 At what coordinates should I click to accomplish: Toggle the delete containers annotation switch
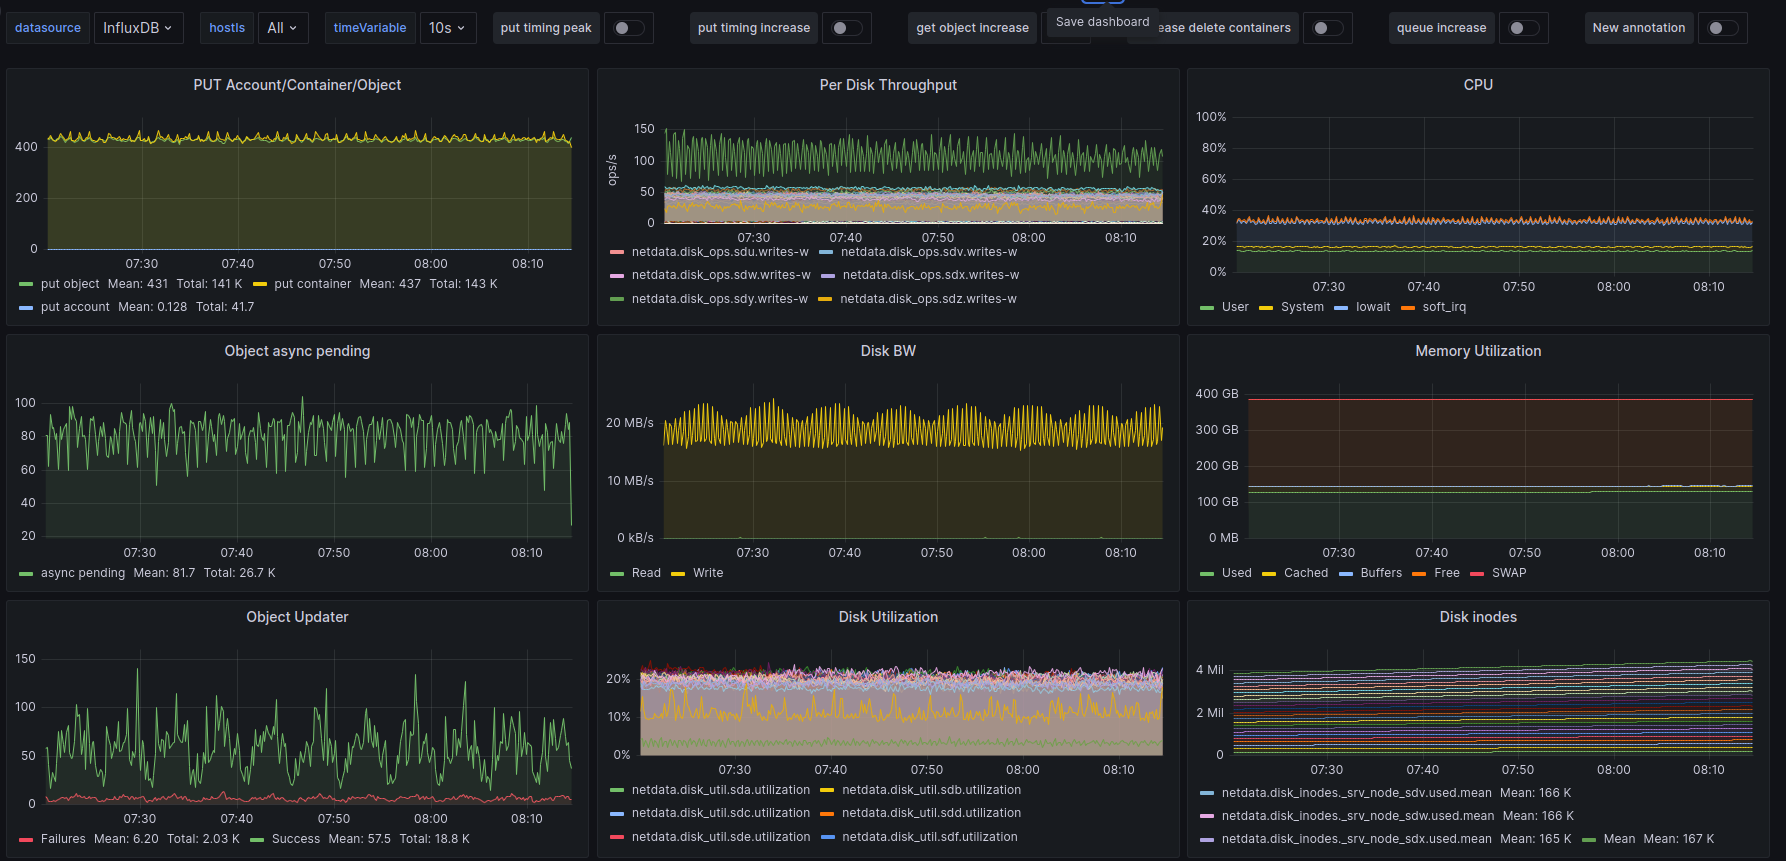[x=1327, y=28]
